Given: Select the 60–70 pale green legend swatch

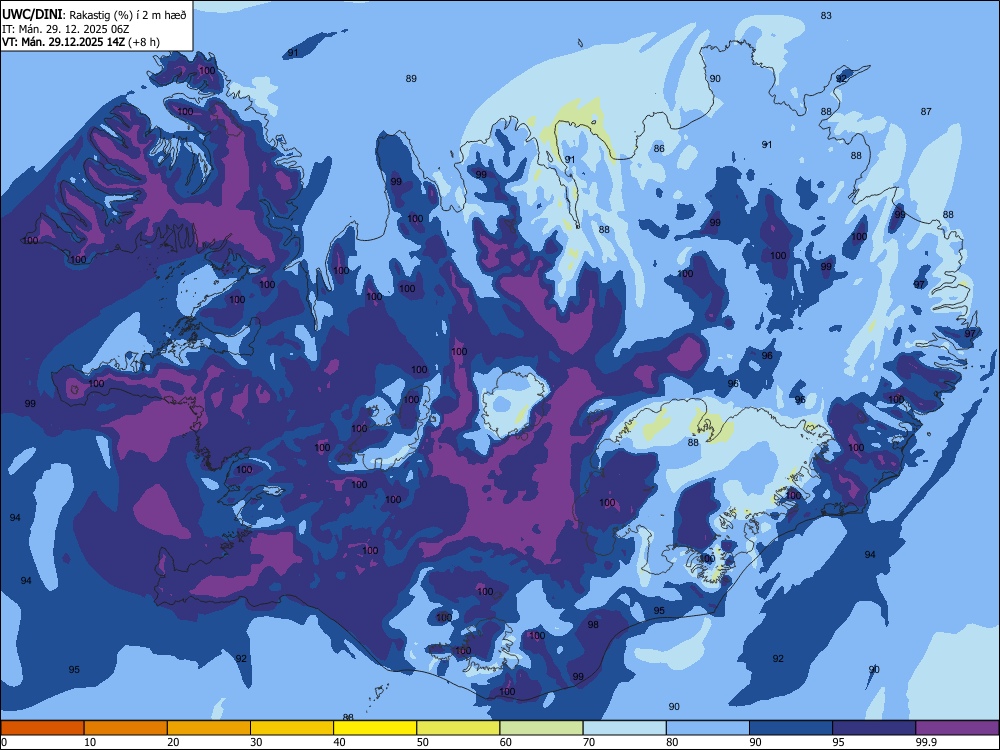Looking at the screenshot, I should 541,728.
